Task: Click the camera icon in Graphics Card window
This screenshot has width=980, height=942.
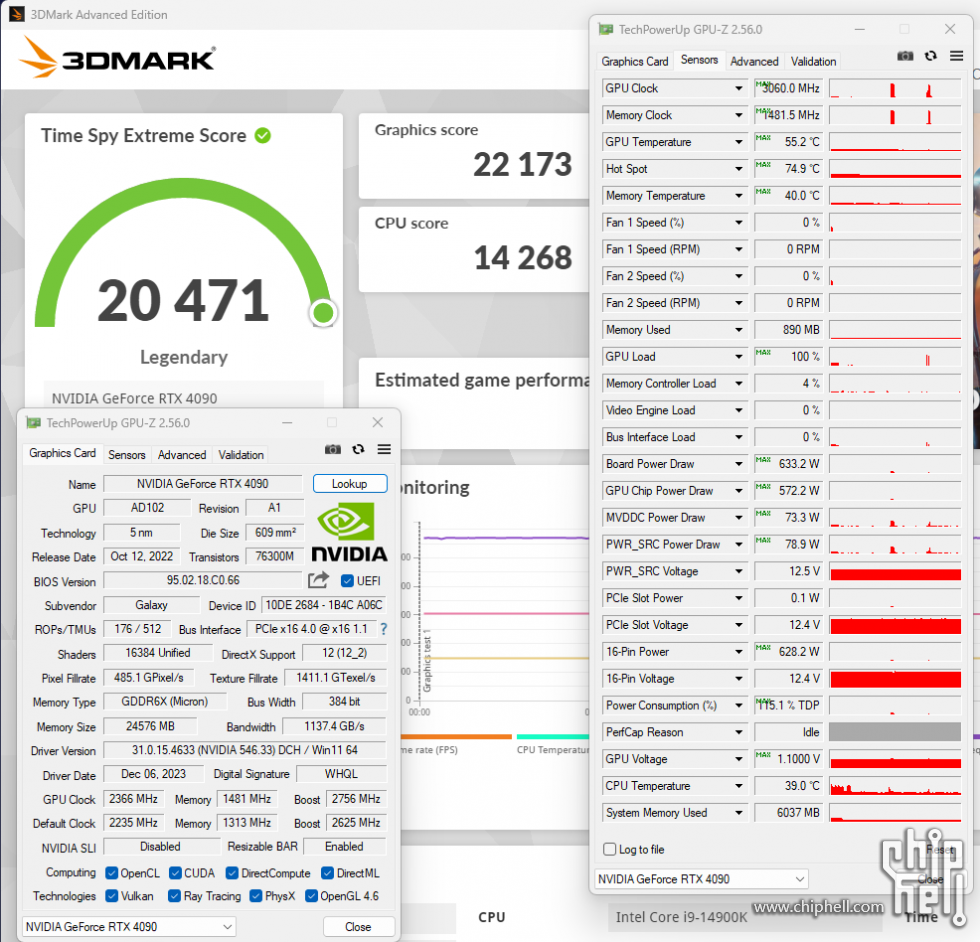Action: (x=333, y=449)
